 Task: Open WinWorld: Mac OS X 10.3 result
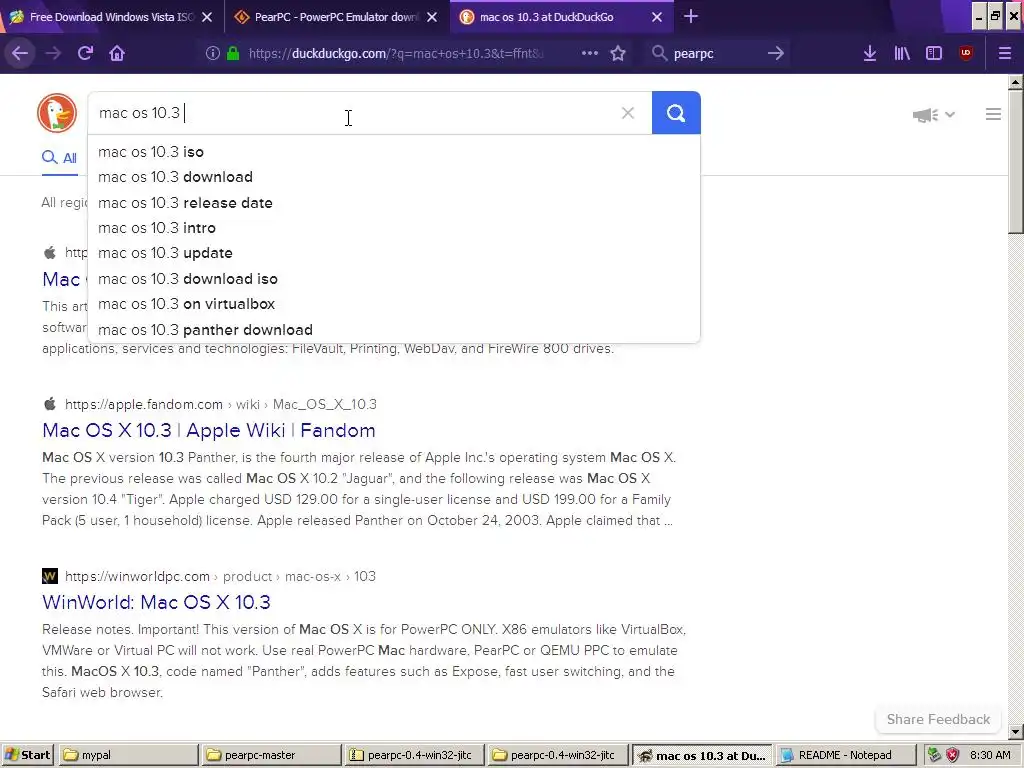coord(156,602)
